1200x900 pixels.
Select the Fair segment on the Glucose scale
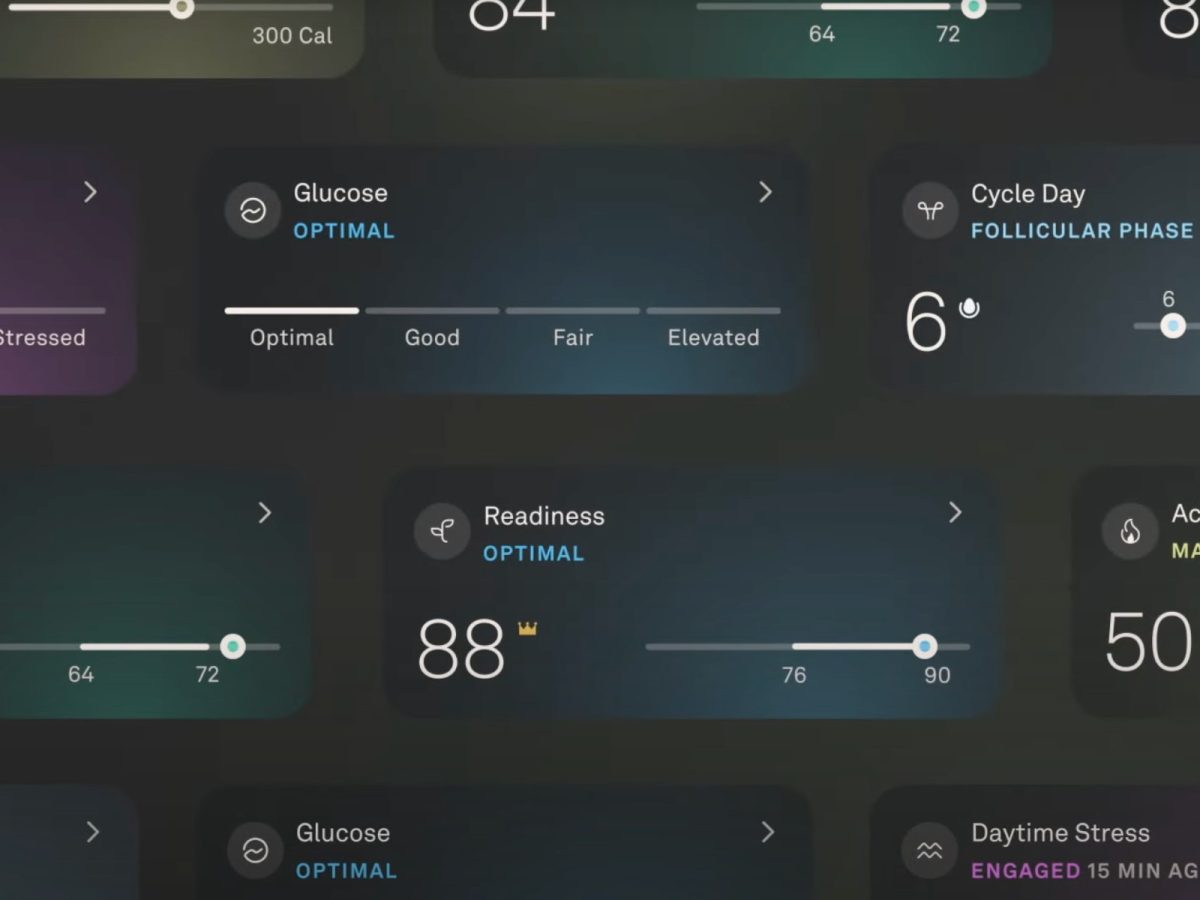(573, 326)
